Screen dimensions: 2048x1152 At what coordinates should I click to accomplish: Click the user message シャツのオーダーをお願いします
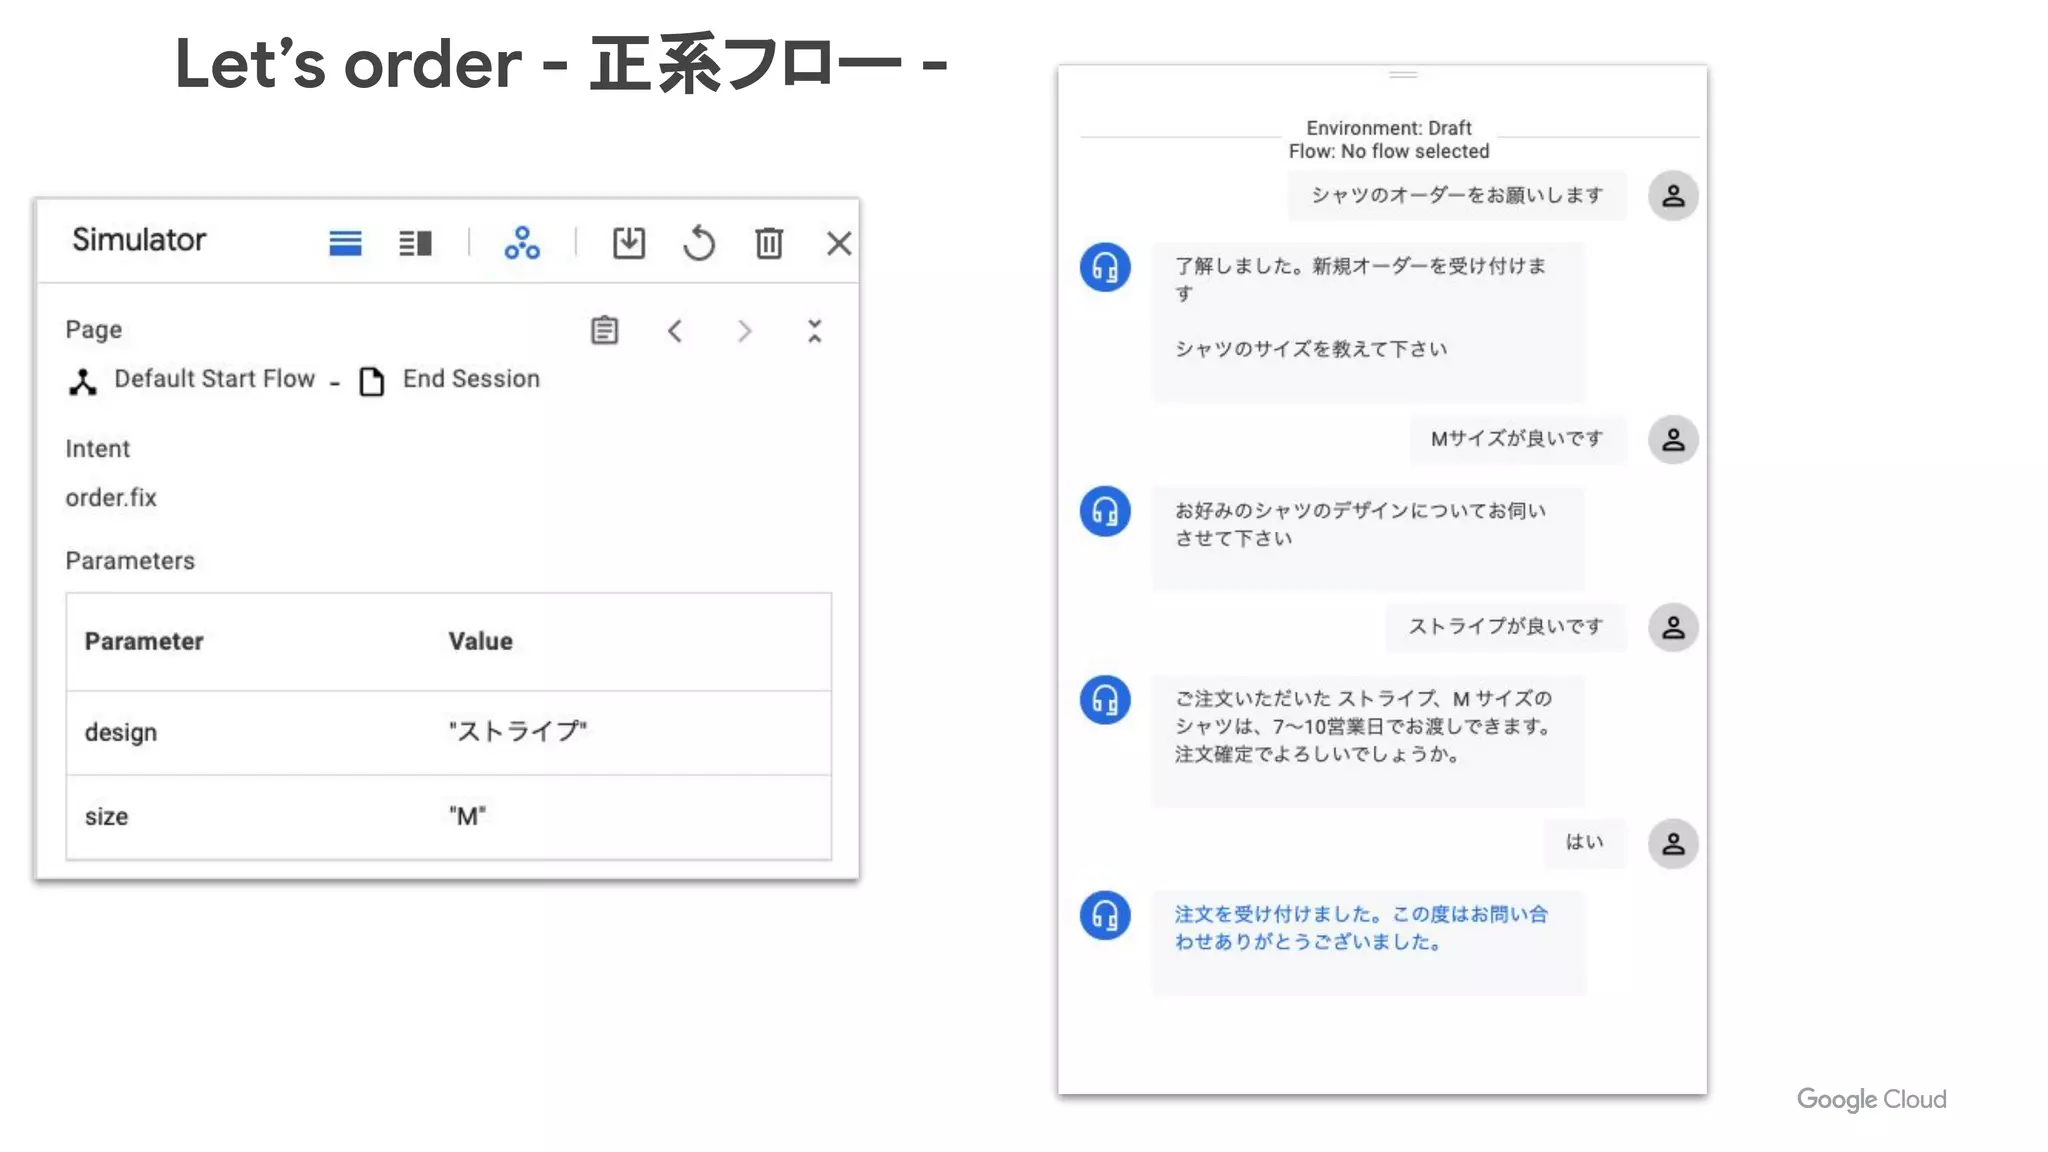click(1456, 195)
